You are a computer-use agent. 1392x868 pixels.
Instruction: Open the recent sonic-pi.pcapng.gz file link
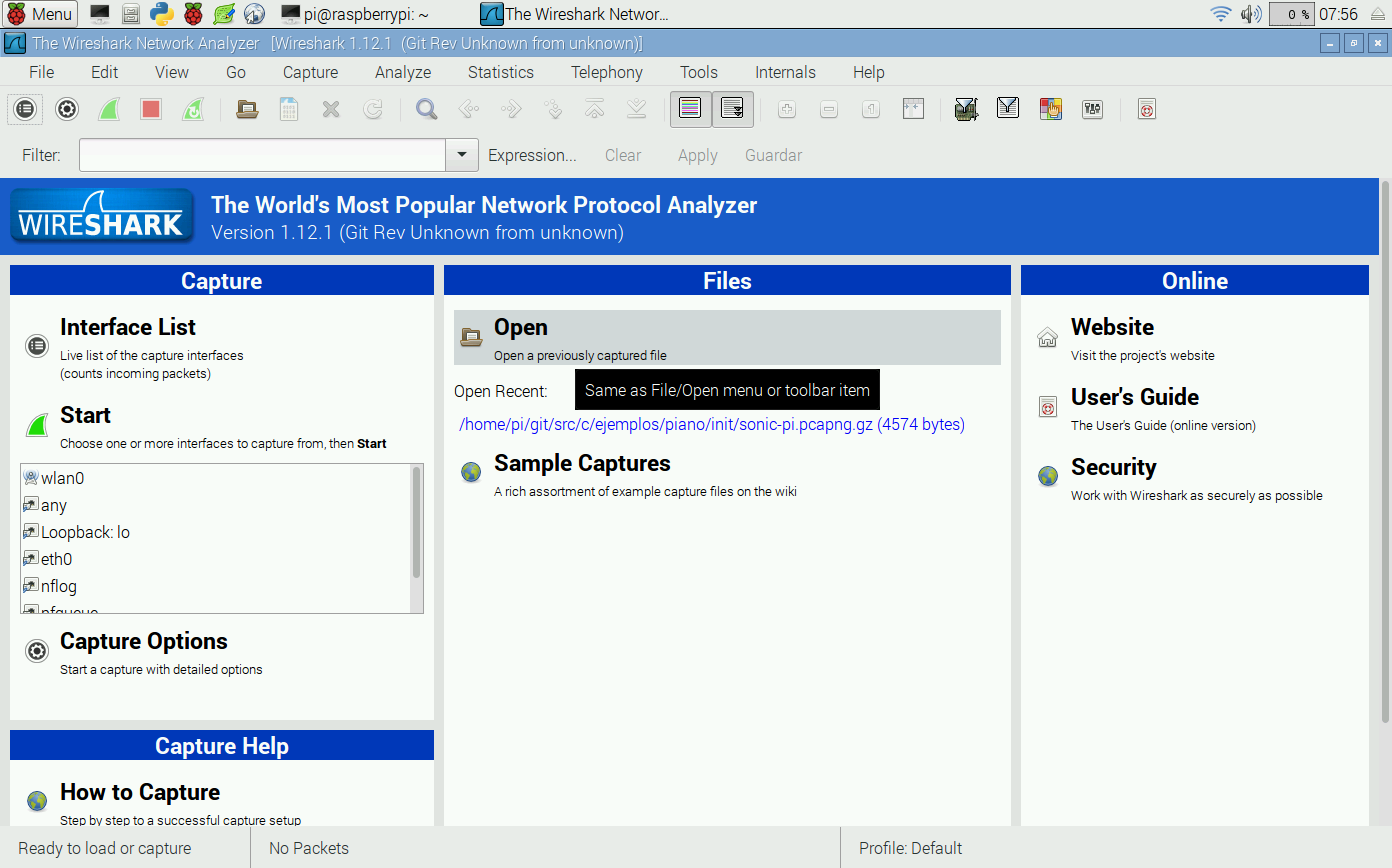coord(711,424)
